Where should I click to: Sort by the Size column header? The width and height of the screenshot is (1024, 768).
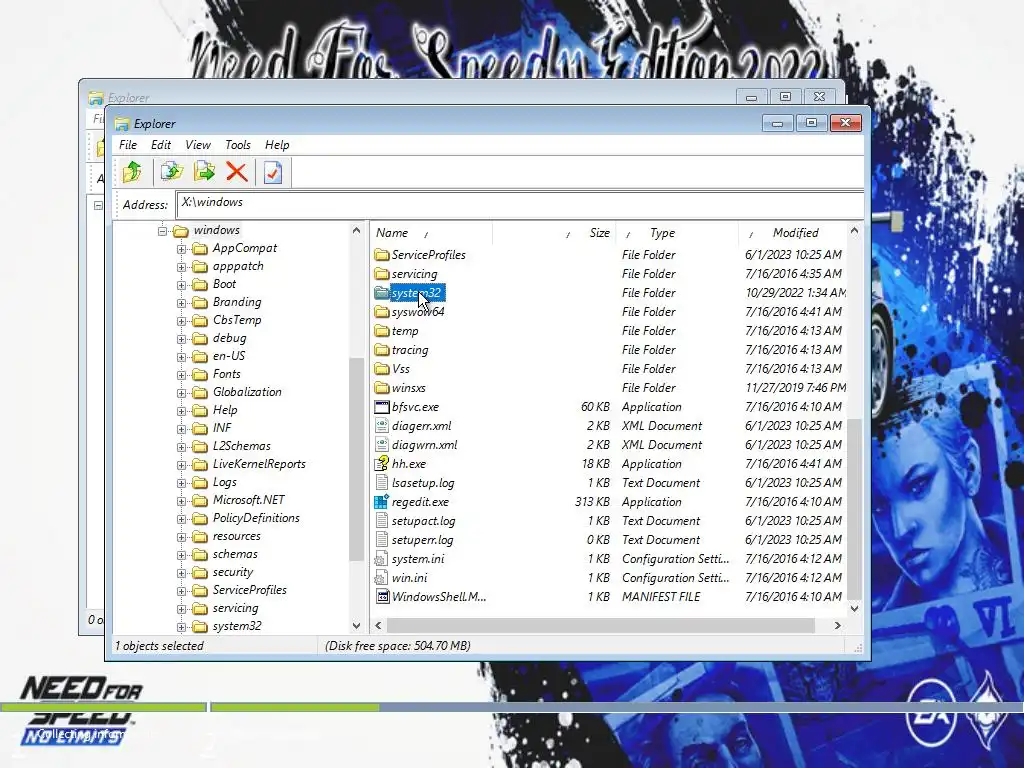[554, 233]
